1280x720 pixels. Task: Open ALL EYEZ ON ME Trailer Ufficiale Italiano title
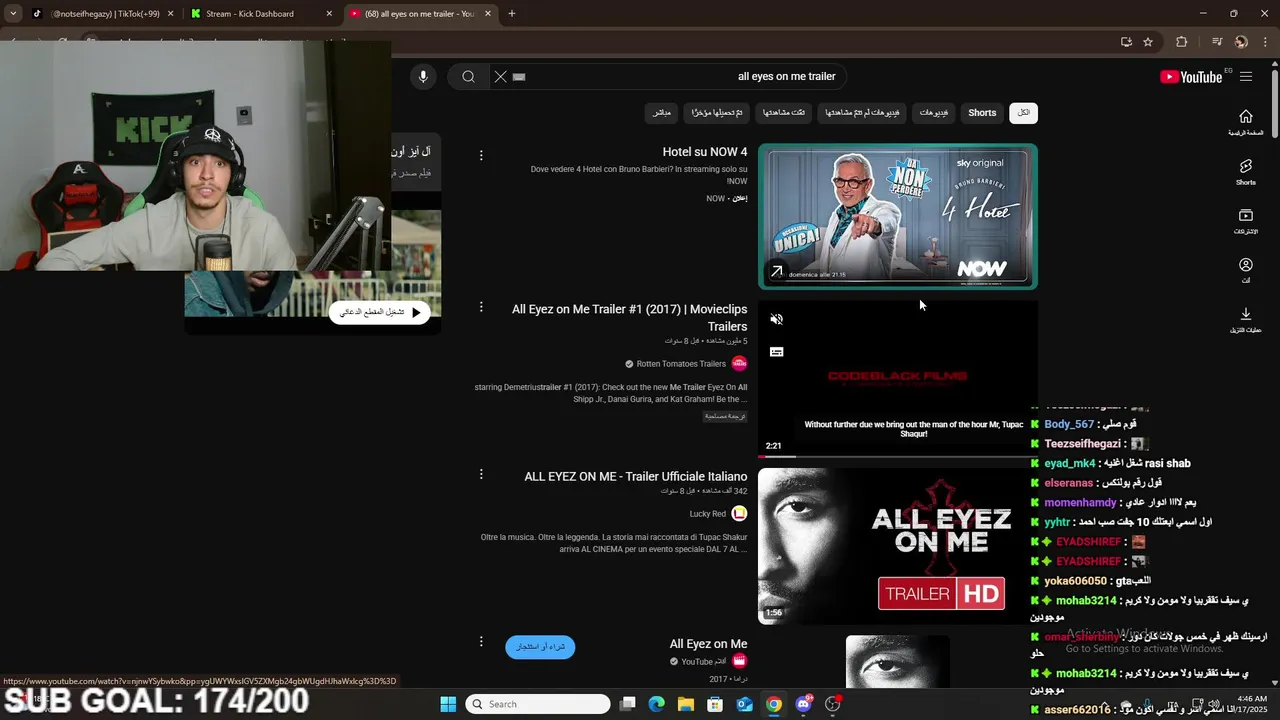pyautogui.click(x=636, y=477)
